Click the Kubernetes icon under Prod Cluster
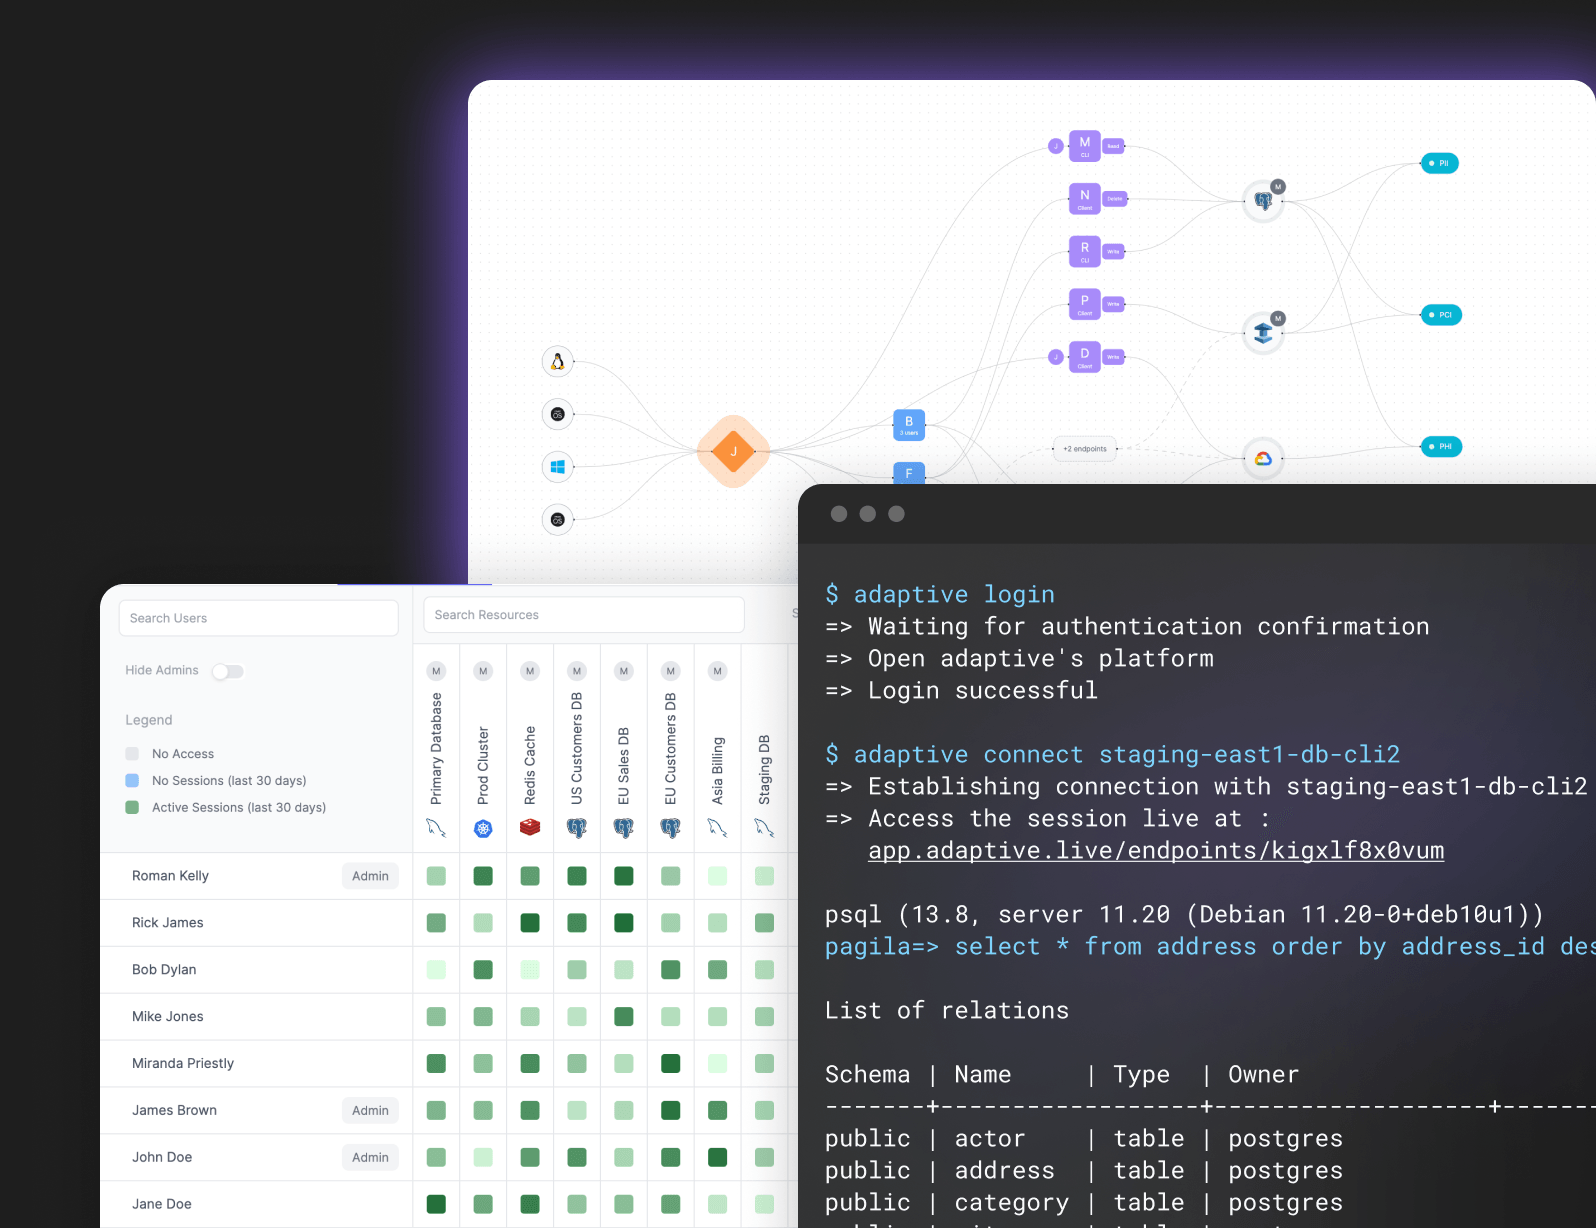 point(483,828)
